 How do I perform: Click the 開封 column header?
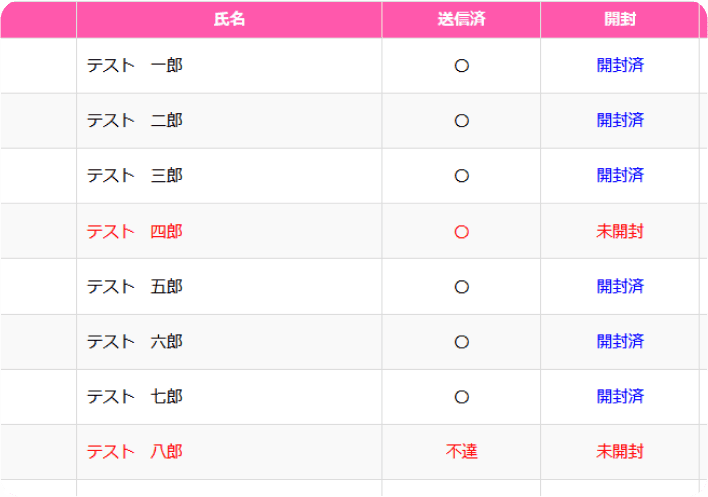(620, 19)
